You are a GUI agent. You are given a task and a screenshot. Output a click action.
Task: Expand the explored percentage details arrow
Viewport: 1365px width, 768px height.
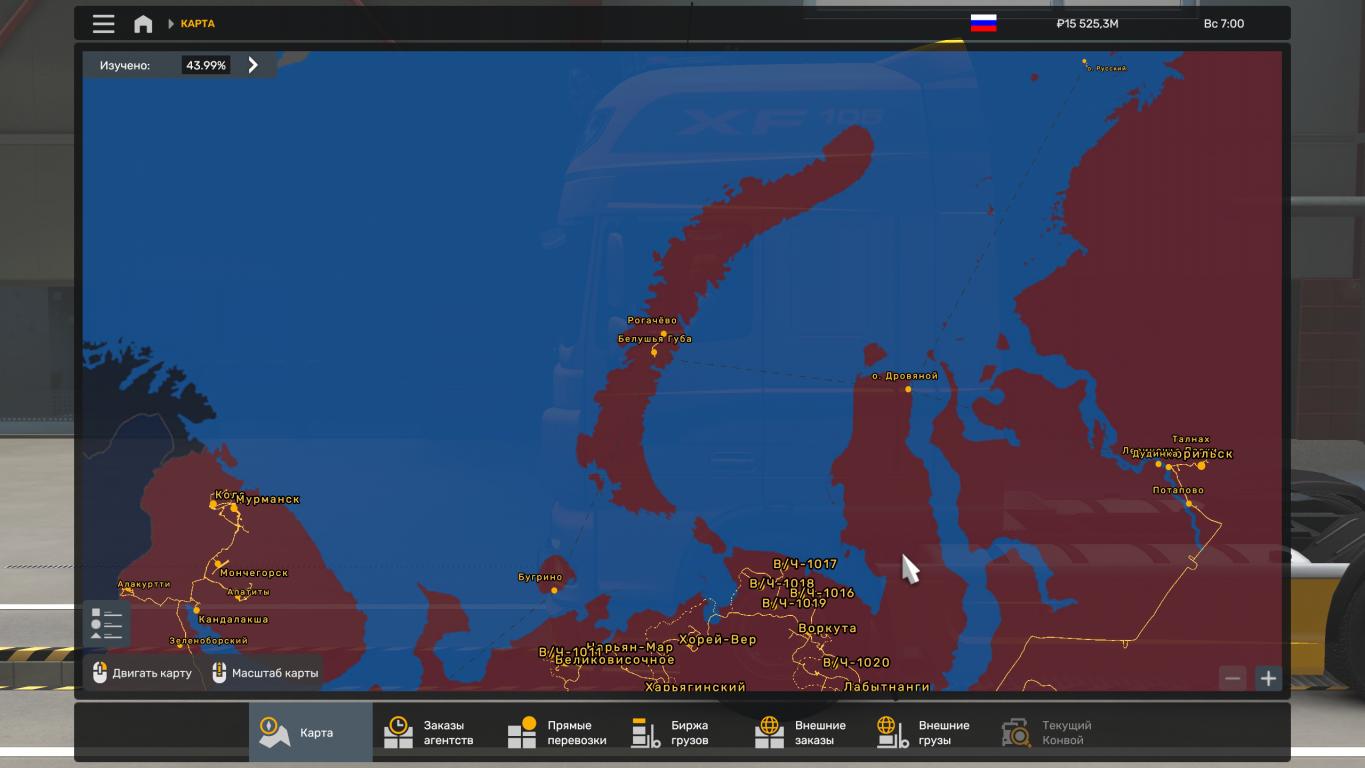coord(253,65)
